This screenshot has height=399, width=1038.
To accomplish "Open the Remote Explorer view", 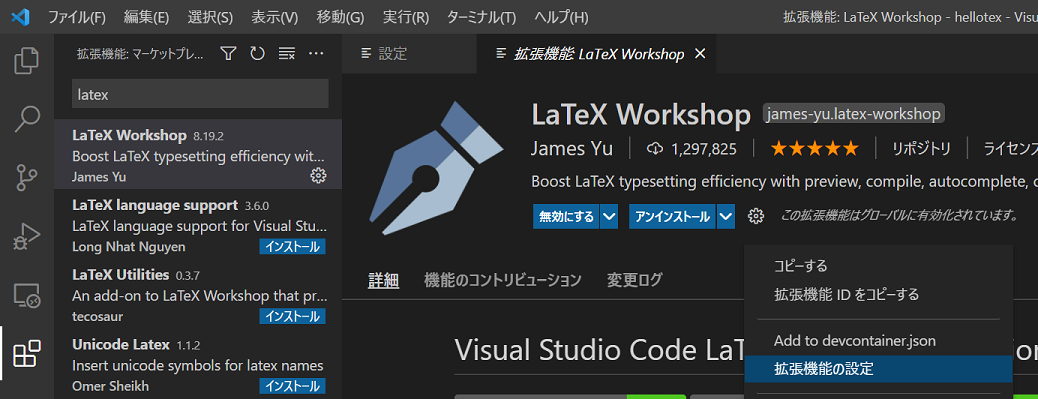I will pos(27,295).
